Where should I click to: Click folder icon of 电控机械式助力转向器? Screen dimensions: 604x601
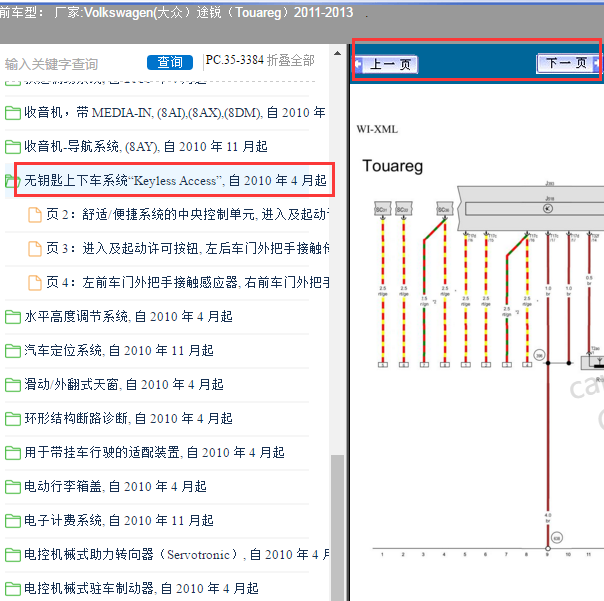[13, 555]
